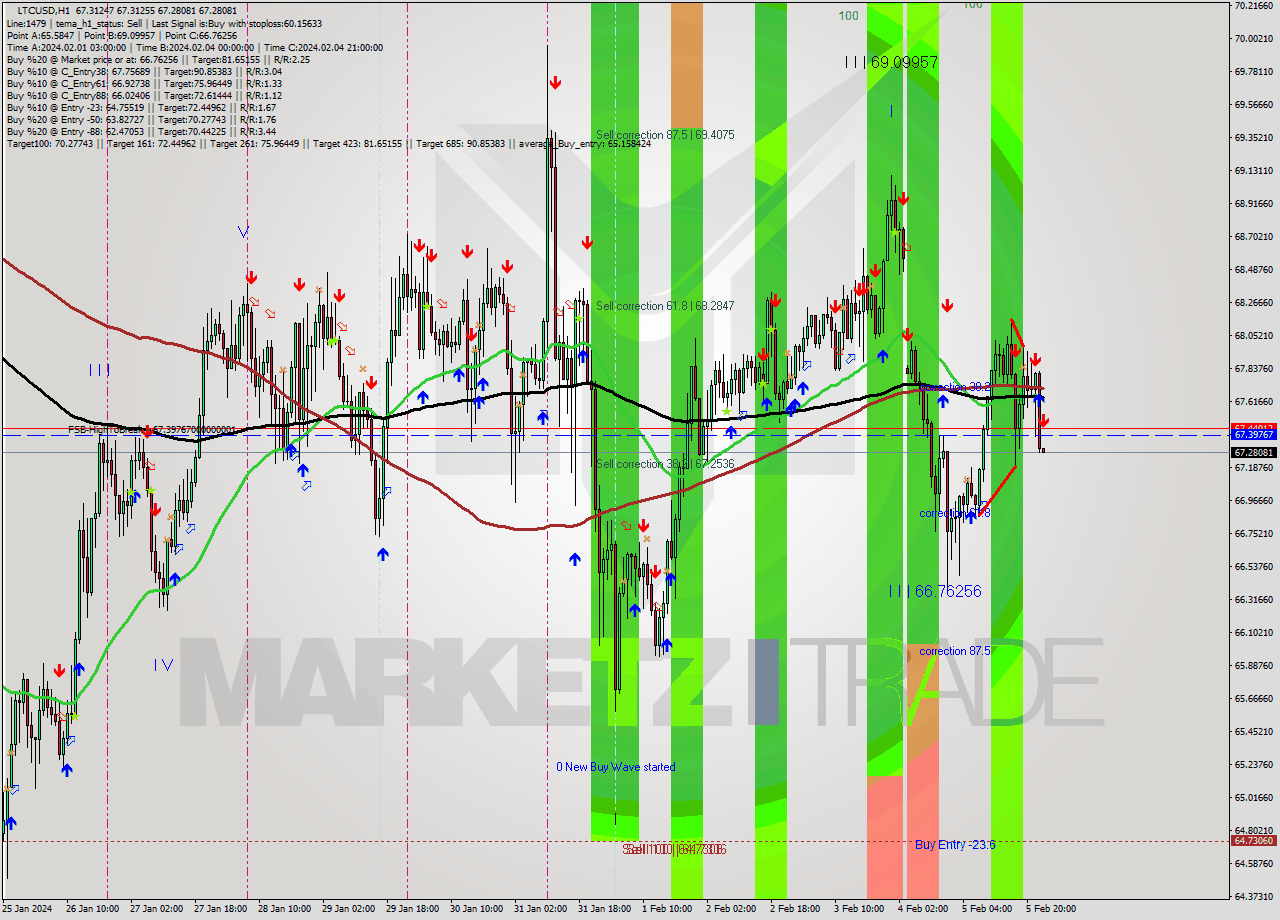Click the blue 'correction 61.8' label
This screenshot has height=920, width=1280.
[955, 513]
